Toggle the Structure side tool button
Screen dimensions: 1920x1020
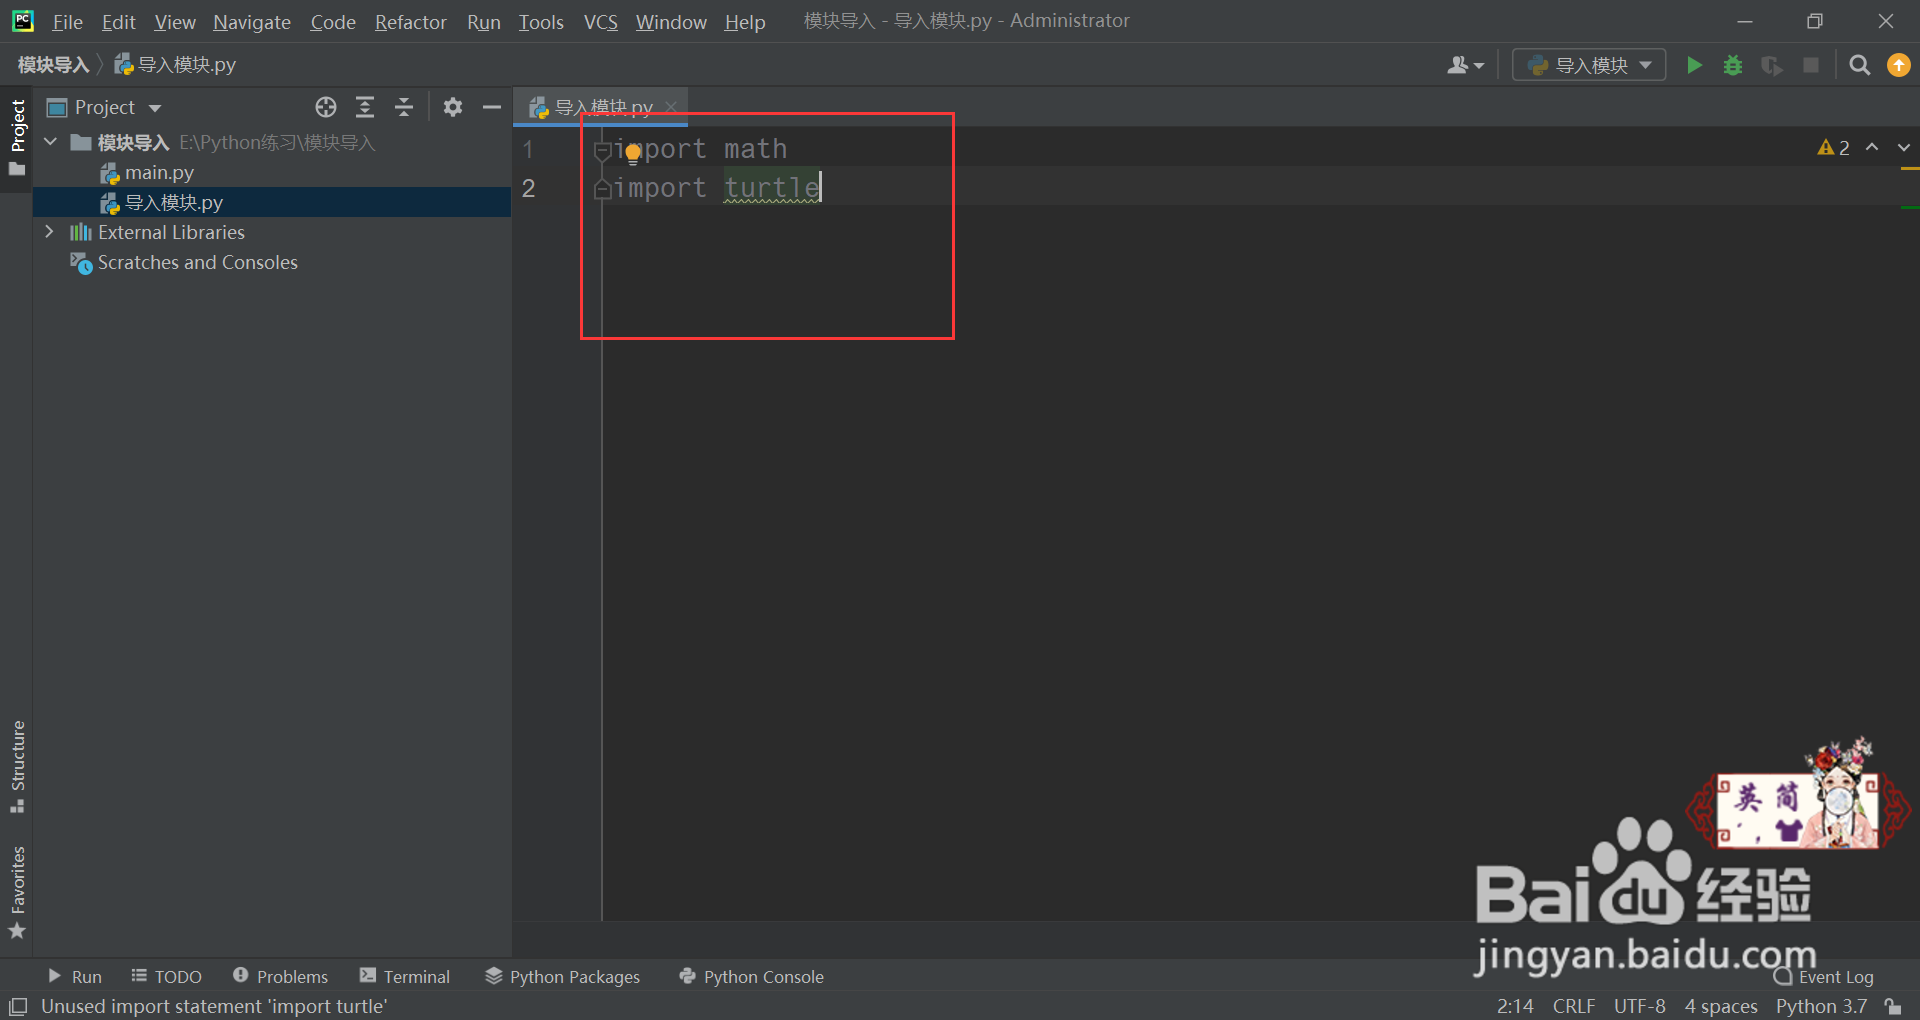pyautogui.click(x=17, y=766)
